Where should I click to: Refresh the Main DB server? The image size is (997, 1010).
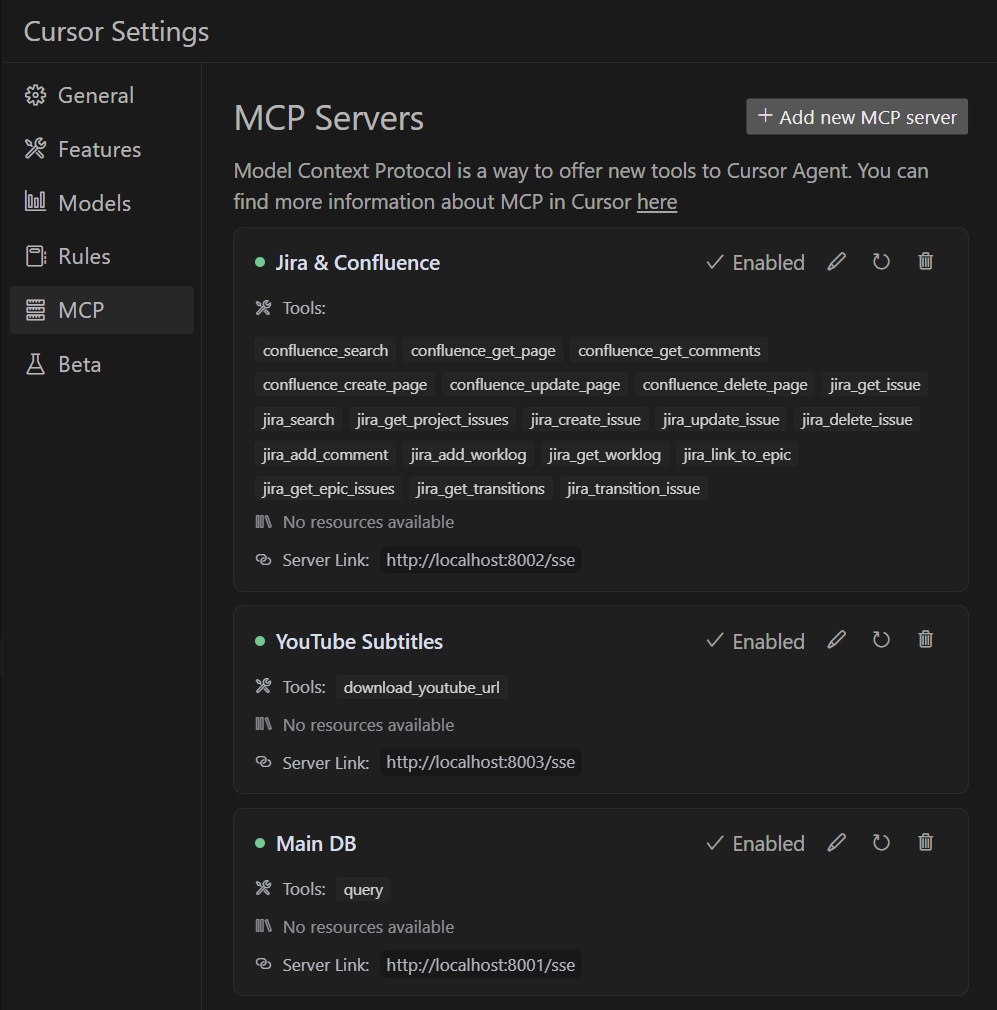tap(881, 843)
